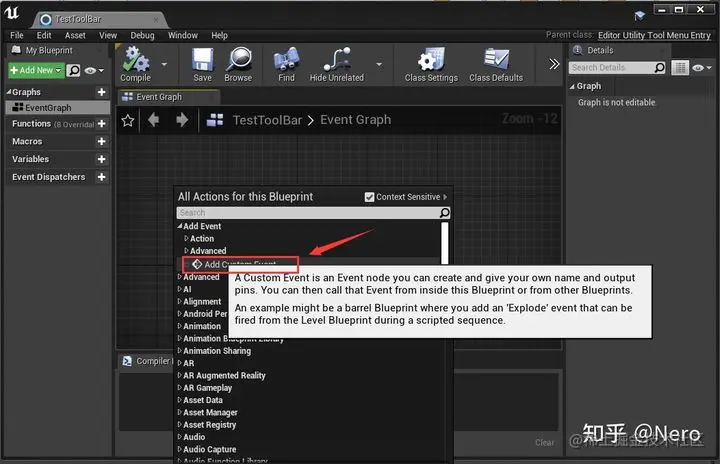Add a new variable with the plus icon

pos(101,159)
